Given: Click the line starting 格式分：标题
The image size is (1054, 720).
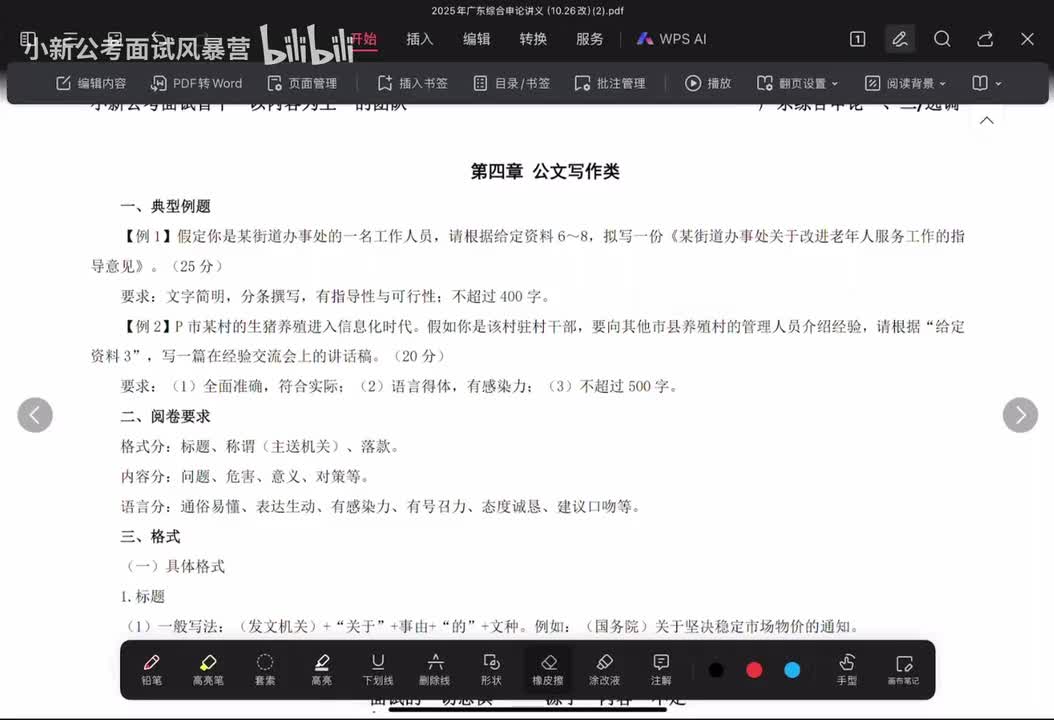Looking at the screenshot, I should (259, 446).
